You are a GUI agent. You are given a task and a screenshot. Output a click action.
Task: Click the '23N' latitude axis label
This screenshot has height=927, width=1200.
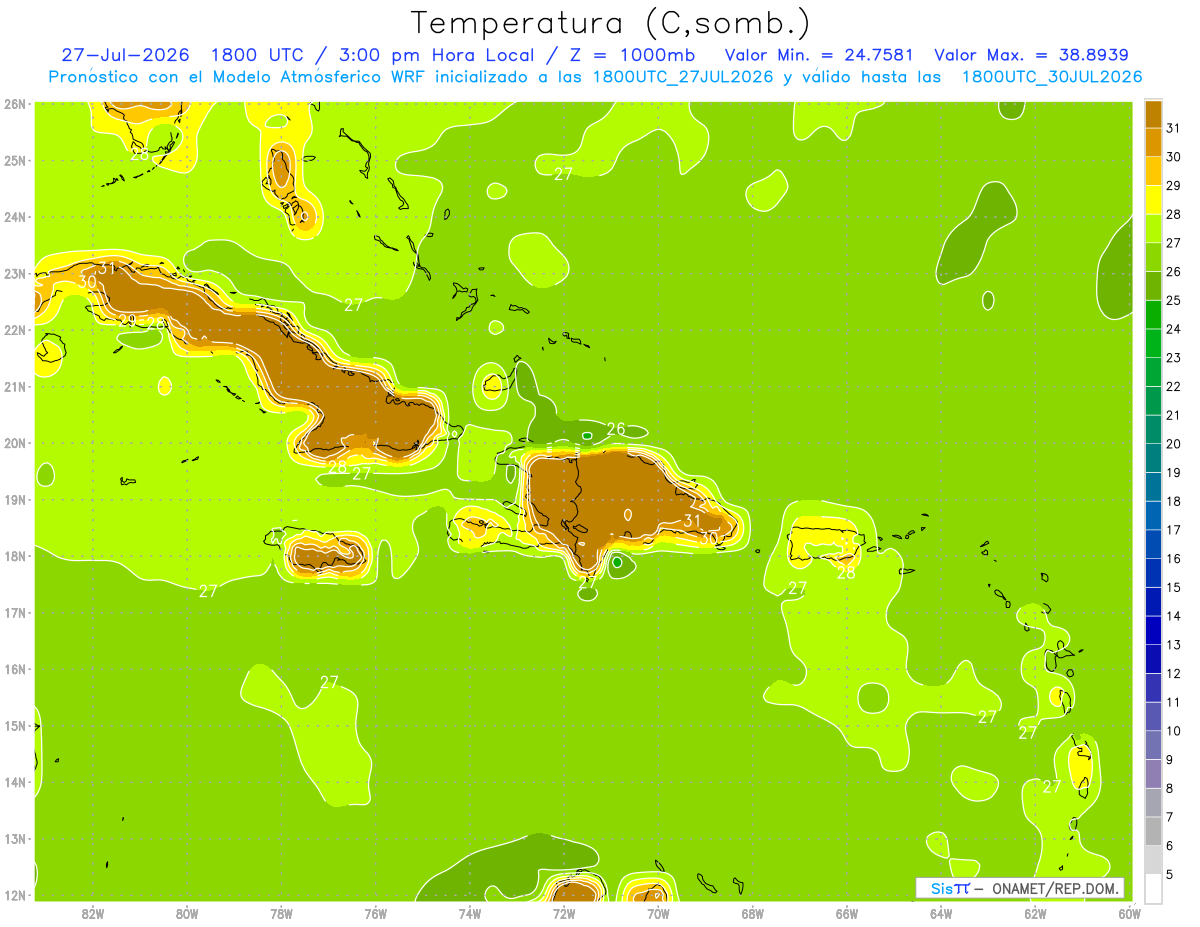click(14, 273)
